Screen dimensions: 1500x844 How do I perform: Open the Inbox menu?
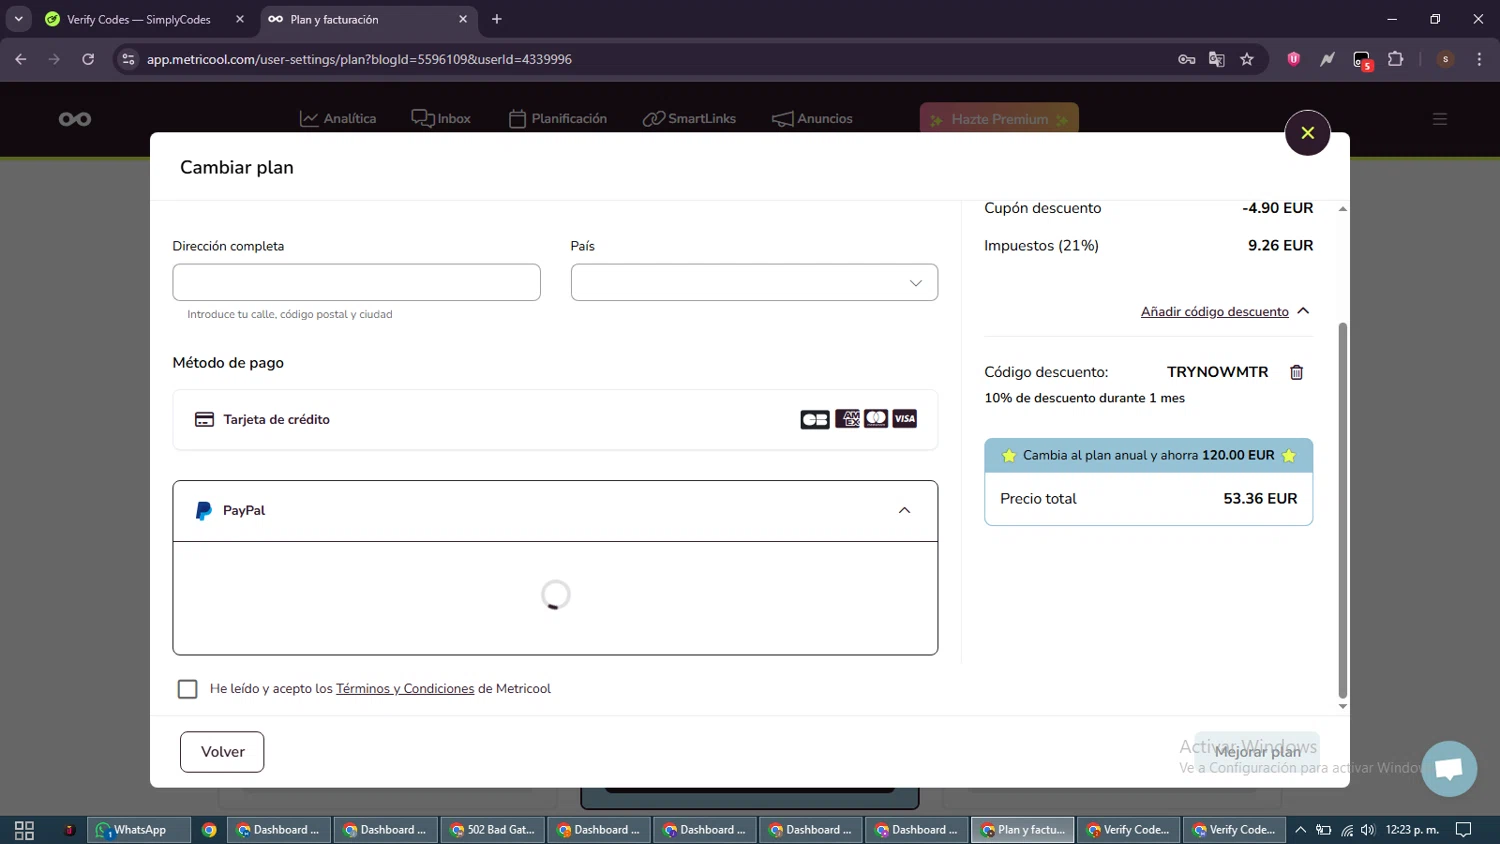tap(441, 119)
